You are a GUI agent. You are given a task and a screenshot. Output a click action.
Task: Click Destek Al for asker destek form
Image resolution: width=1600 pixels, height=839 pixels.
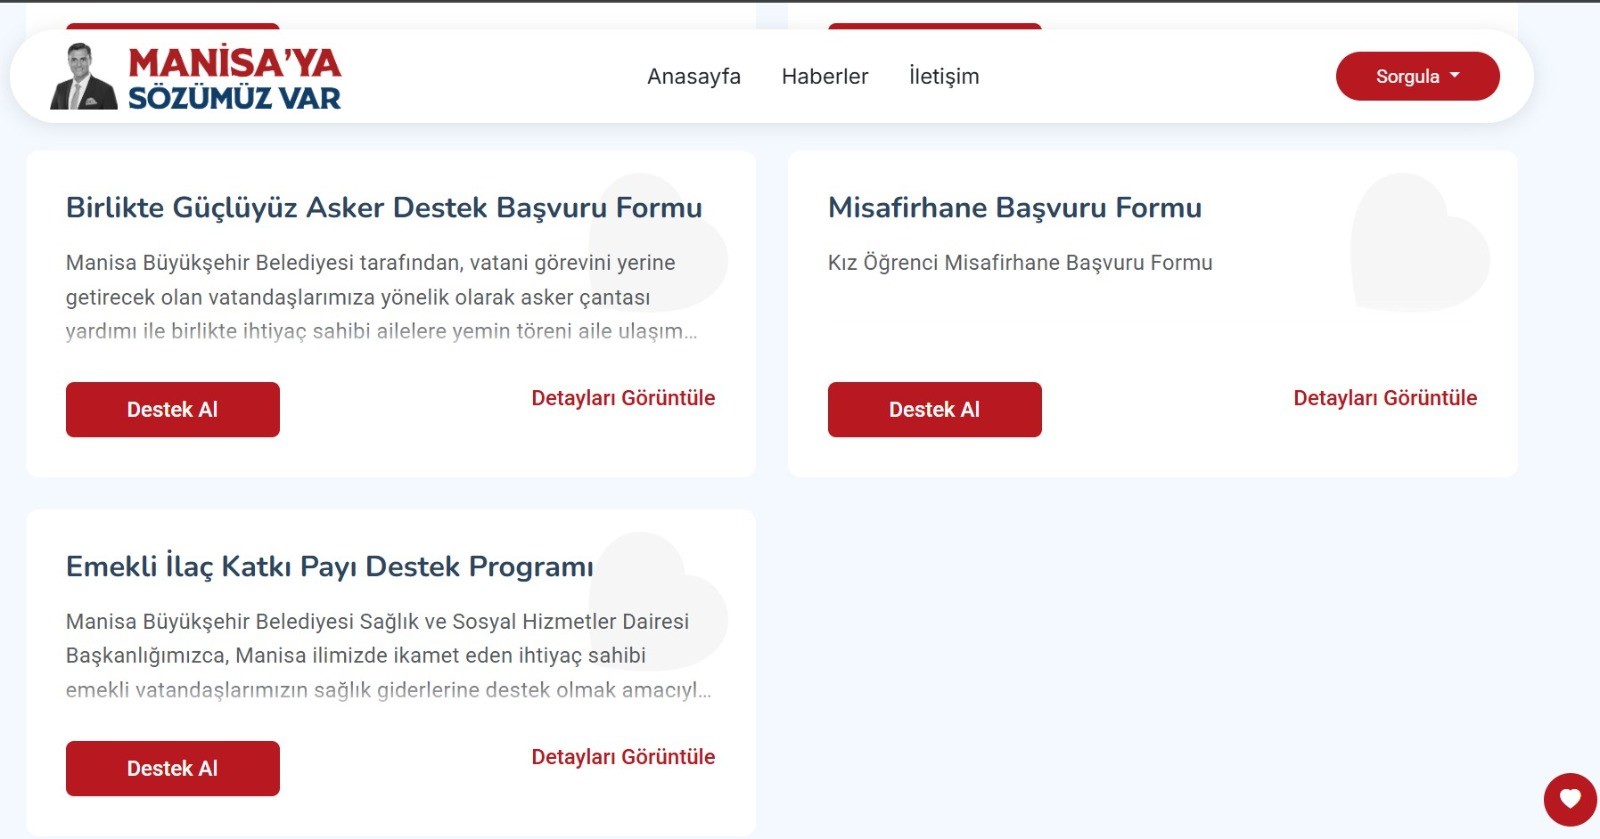171,409
